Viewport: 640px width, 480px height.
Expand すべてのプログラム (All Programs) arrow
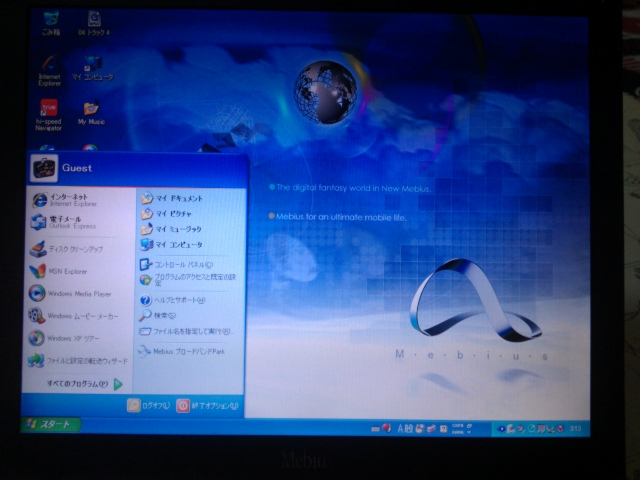(117, 383)
